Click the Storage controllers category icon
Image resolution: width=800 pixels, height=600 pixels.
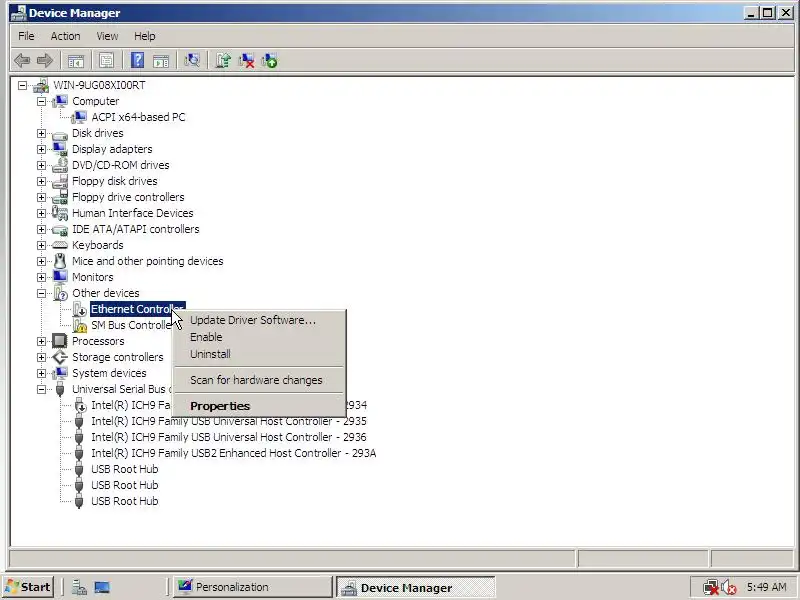(60, 357)
